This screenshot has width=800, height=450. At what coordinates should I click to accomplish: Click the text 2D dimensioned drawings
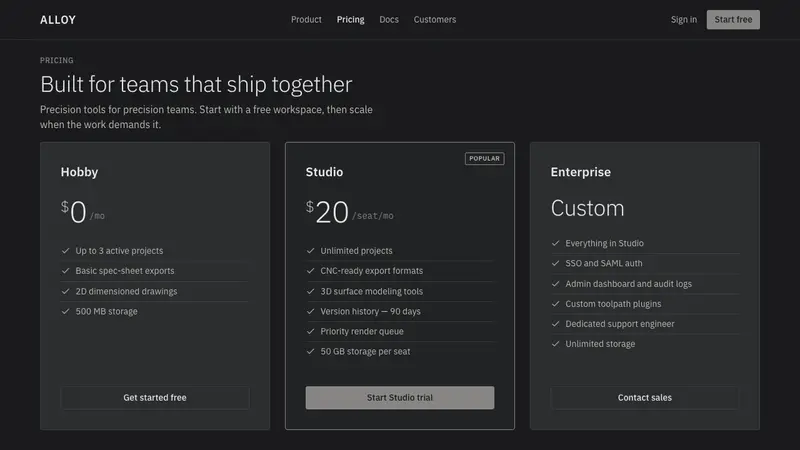[x=127, y=291]
